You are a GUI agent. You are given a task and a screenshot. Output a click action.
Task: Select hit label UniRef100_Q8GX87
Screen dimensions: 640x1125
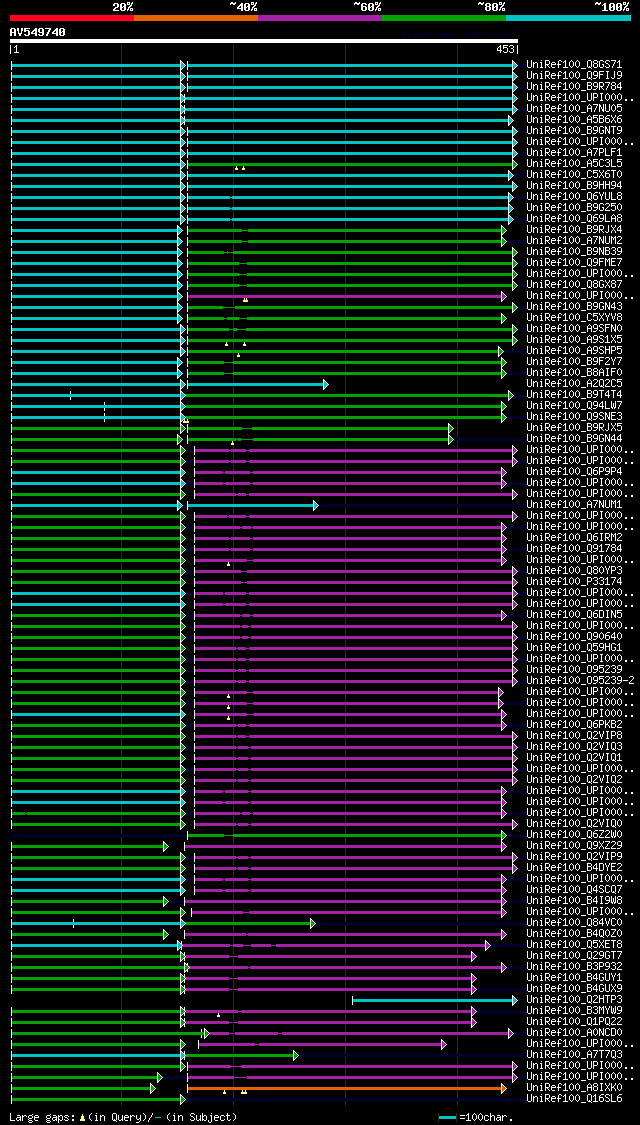point(574,284)
